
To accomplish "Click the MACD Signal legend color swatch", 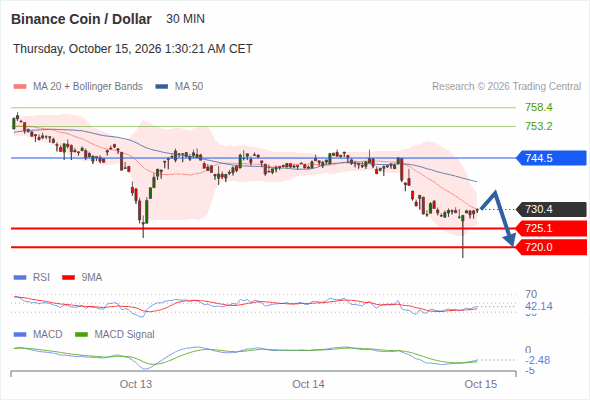I will (x=81, y=335).
